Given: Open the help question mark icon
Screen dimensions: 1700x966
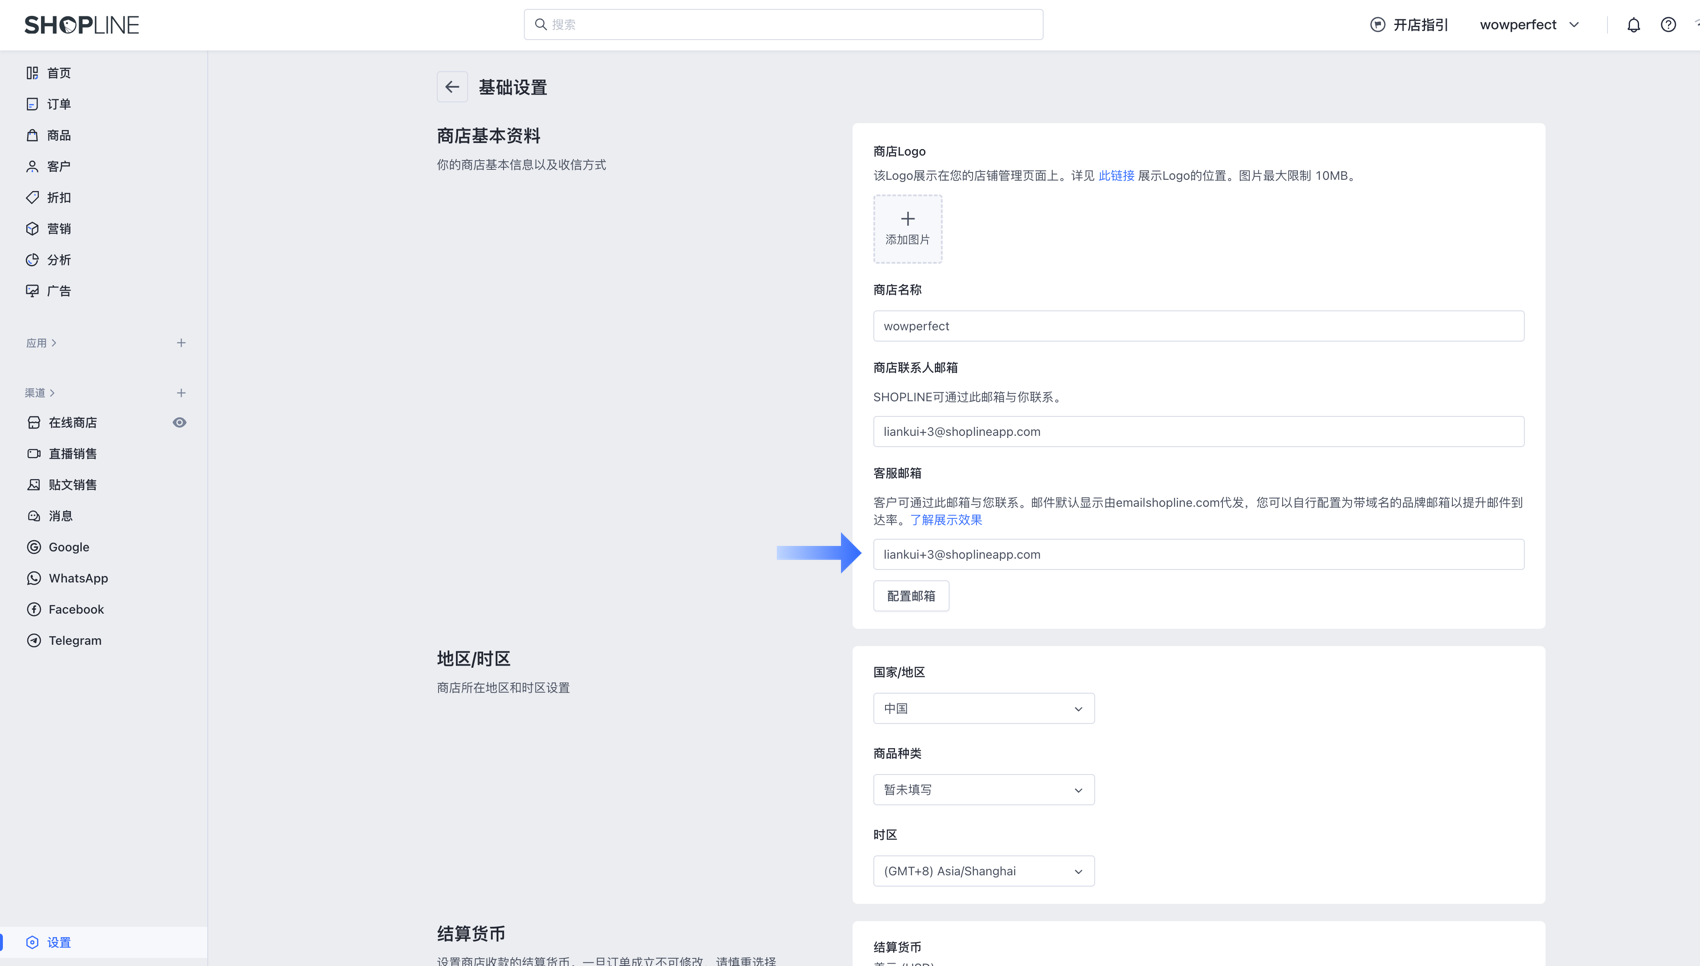Looking at the screenshot, I should click(x=1668, y=25).
